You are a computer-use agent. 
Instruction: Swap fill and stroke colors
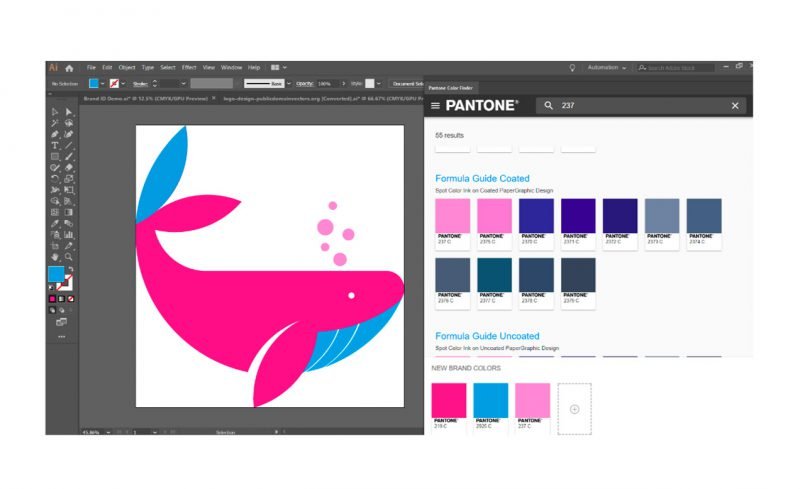tap(71, 269)
